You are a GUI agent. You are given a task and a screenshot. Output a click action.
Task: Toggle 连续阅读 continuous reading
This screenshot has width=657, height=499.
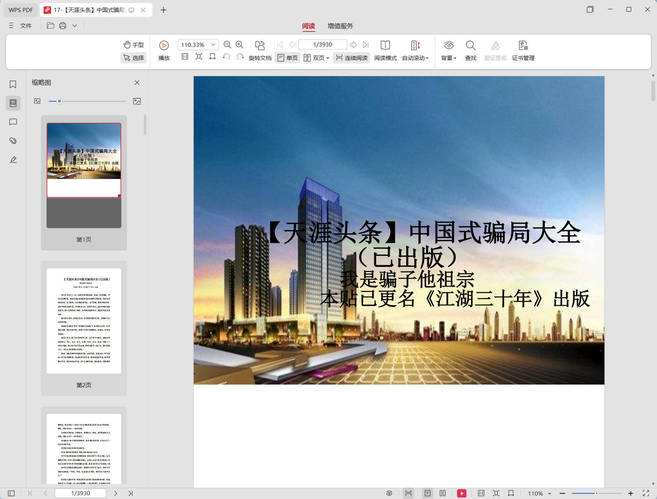pos(350,58)
